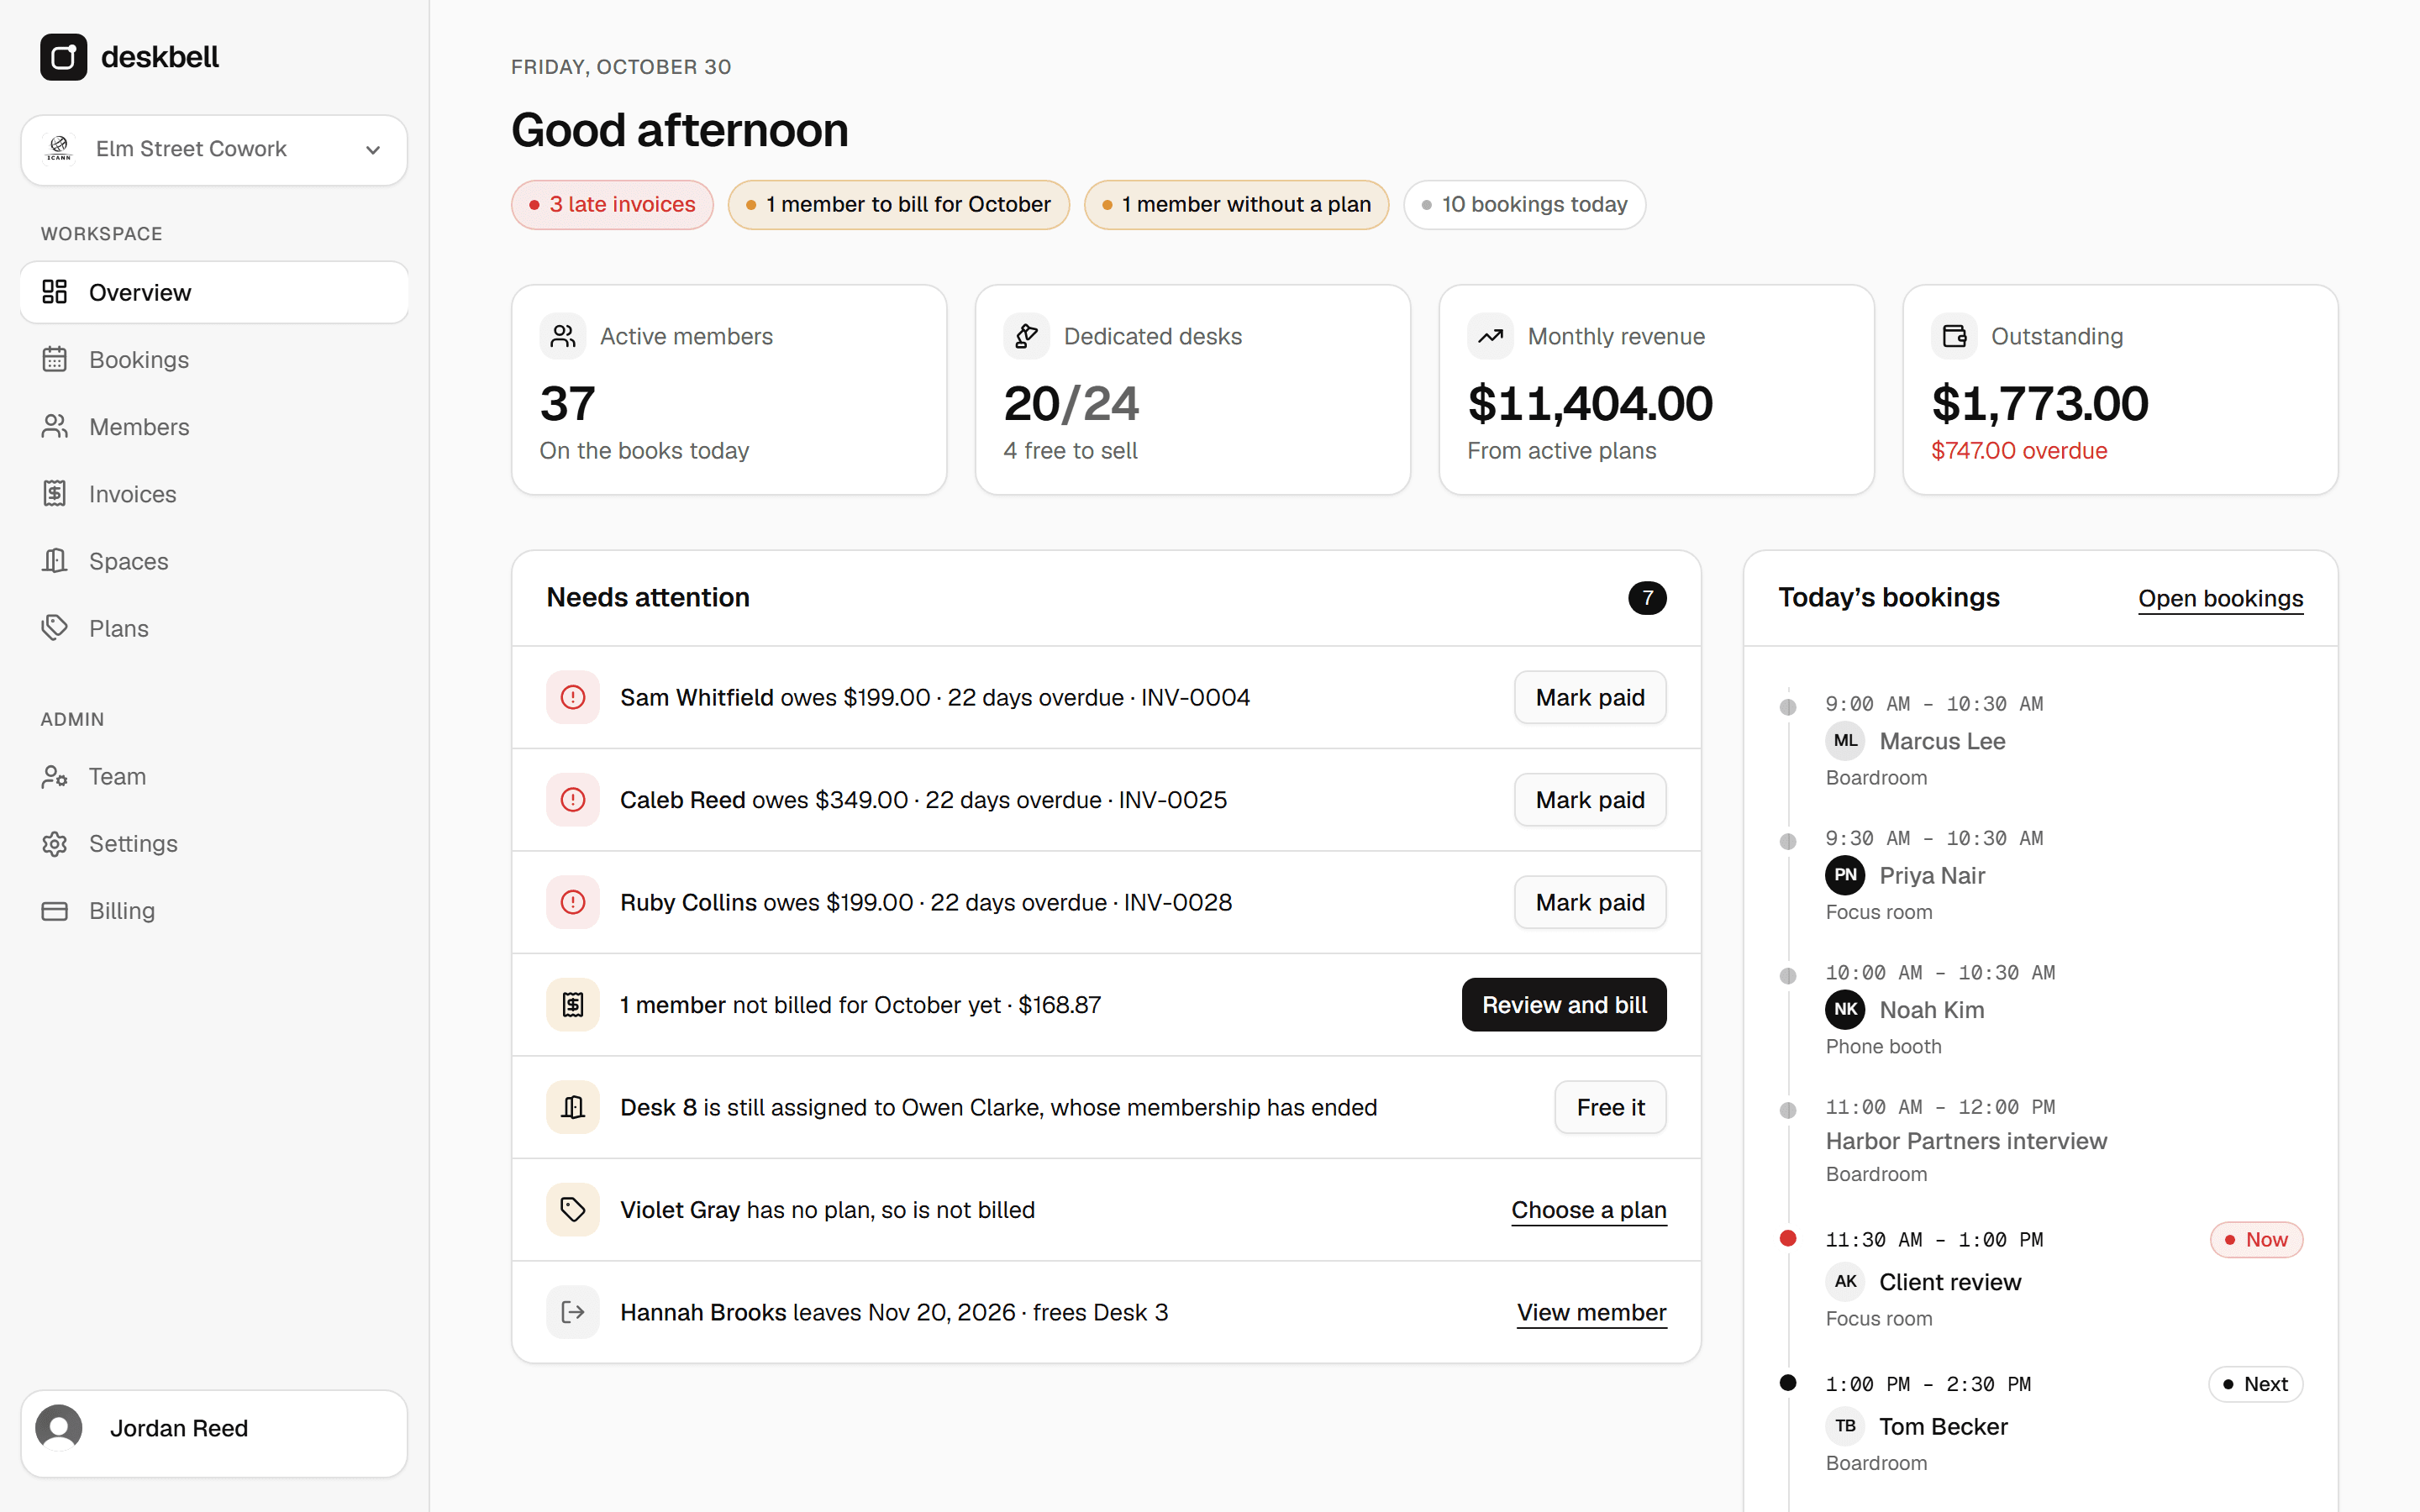Image resolution: width=2420 pixels, height=1512 pixels.
Task: Click the TB avatar for Tom Becker
Action: [1845, 1426]
